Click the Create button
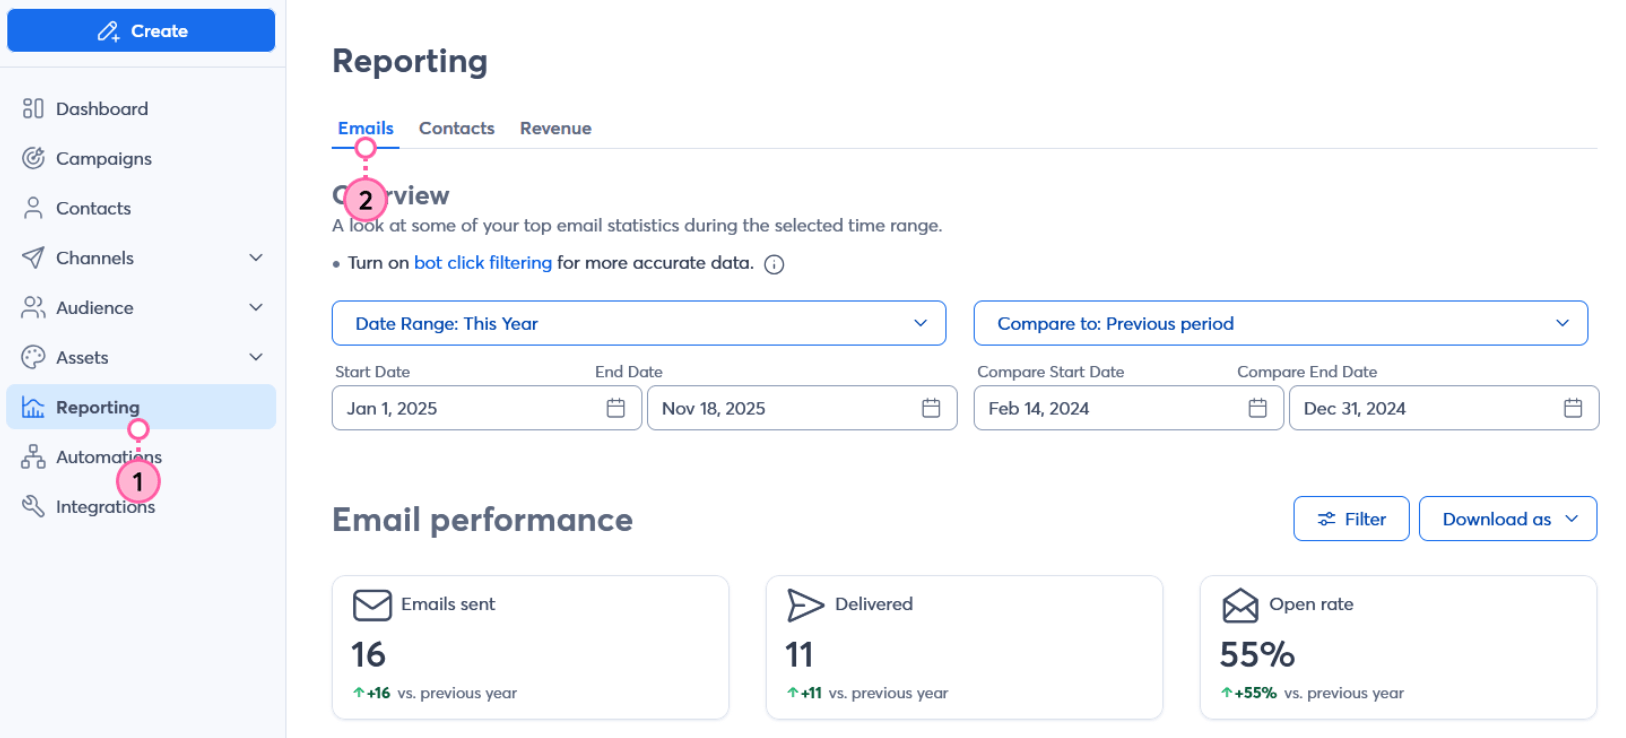Image resolution: width=1626 pixels, height=738 pixels. [141, 31]
